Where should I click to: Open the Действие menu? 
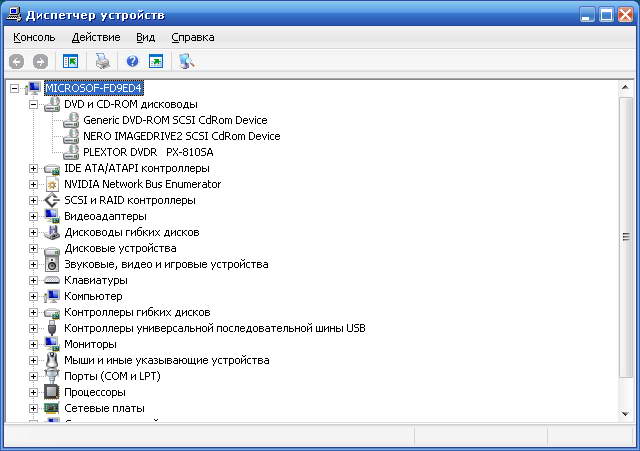click(96, 37)
